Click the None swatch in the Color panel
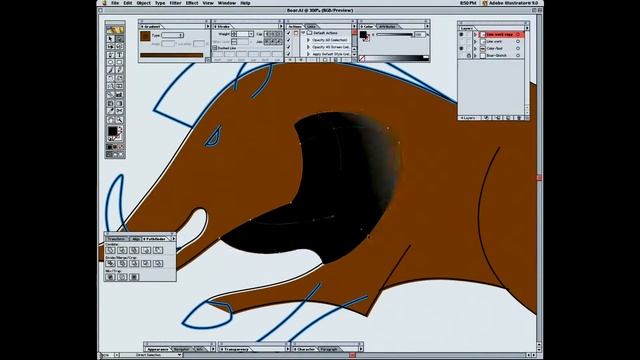Screen dimensions: 640x360 coord(362,59)
